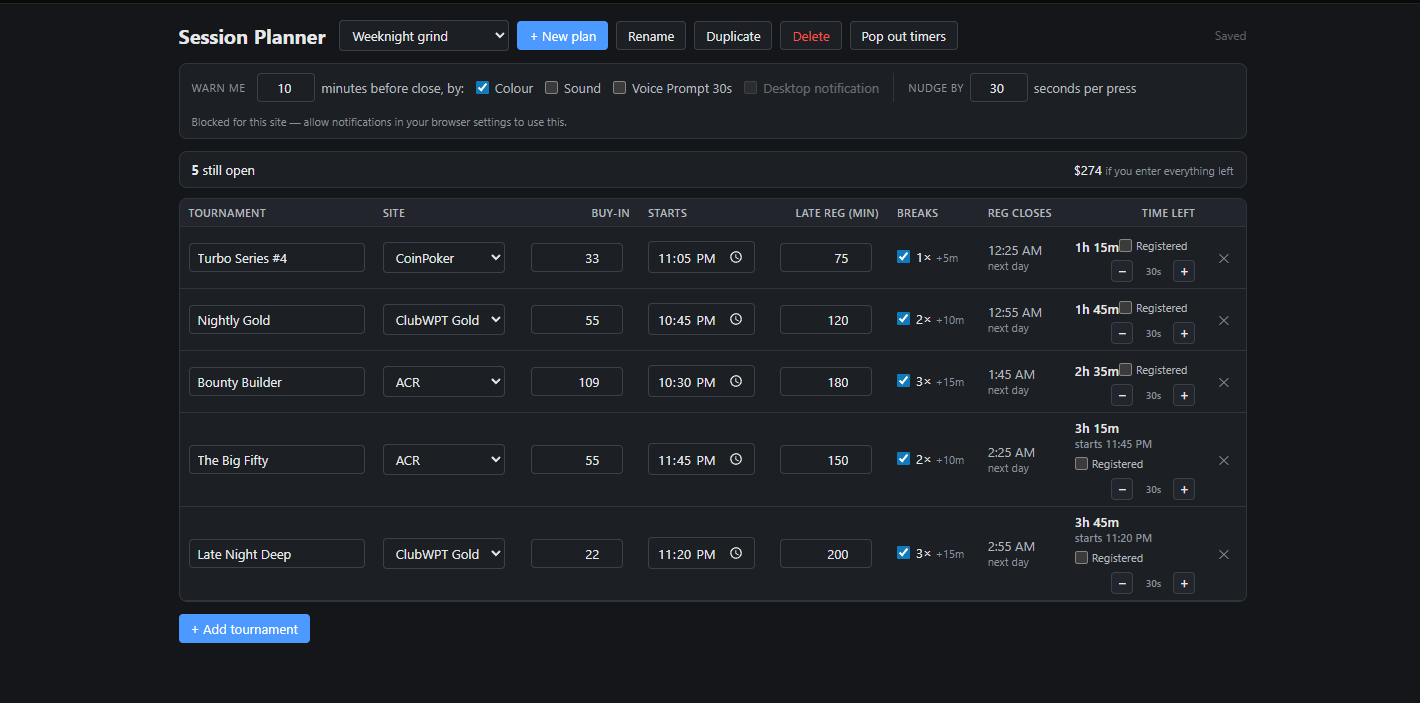
Task: Nudge Late Night Deep timer plus
Action: pos(1184,583)
